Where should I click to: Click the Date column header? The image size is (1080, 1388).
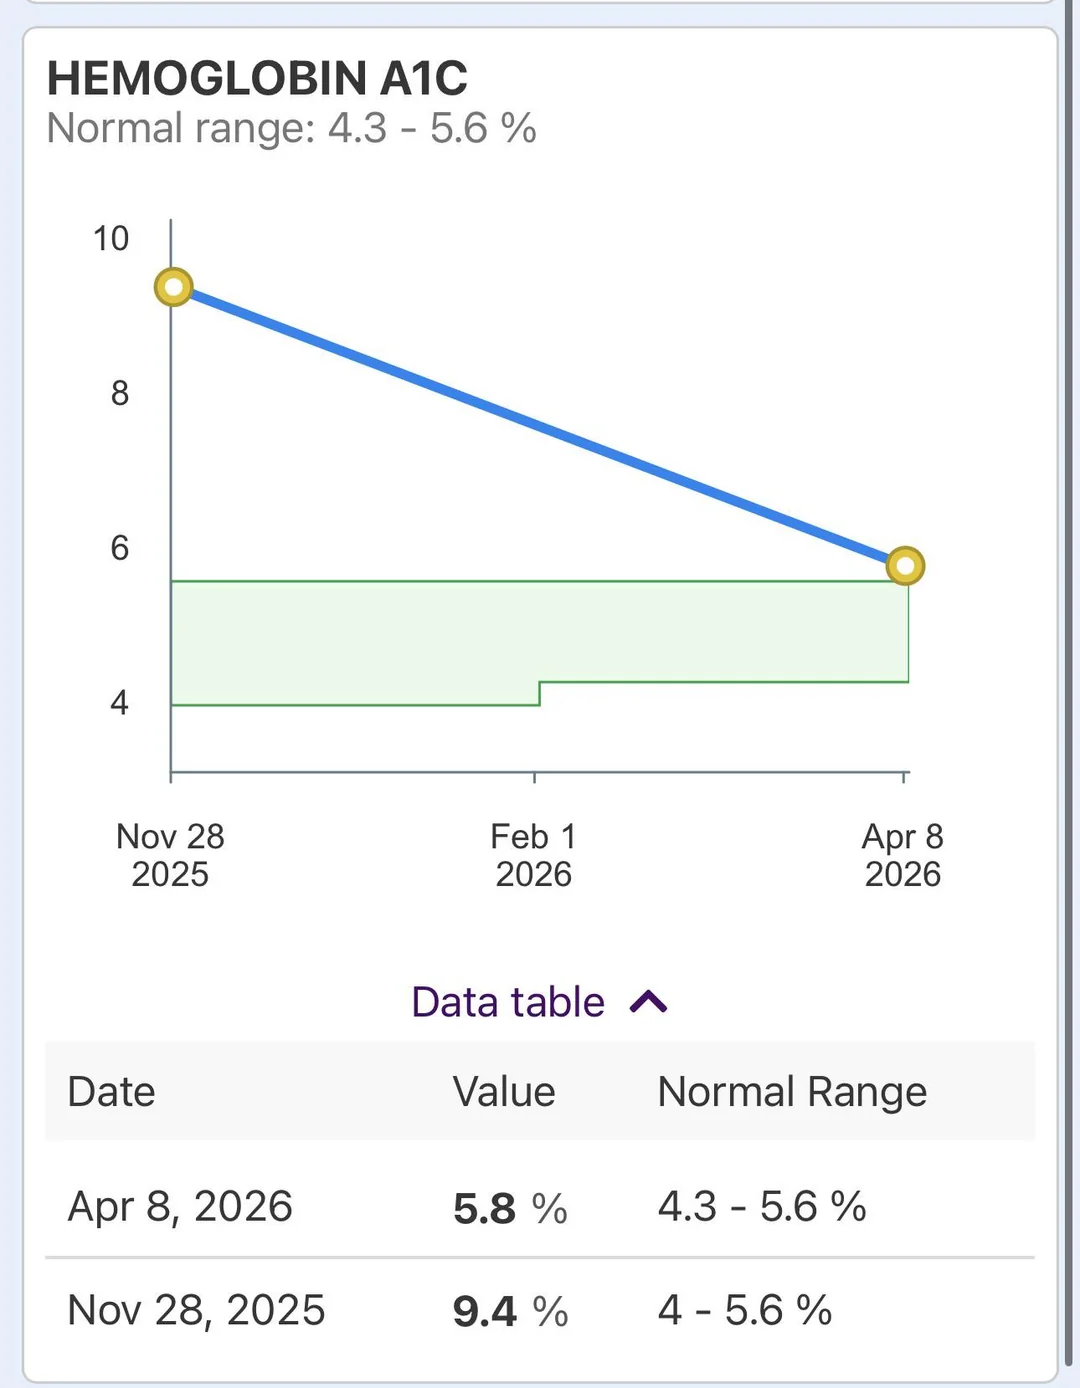click(111, 1092)
